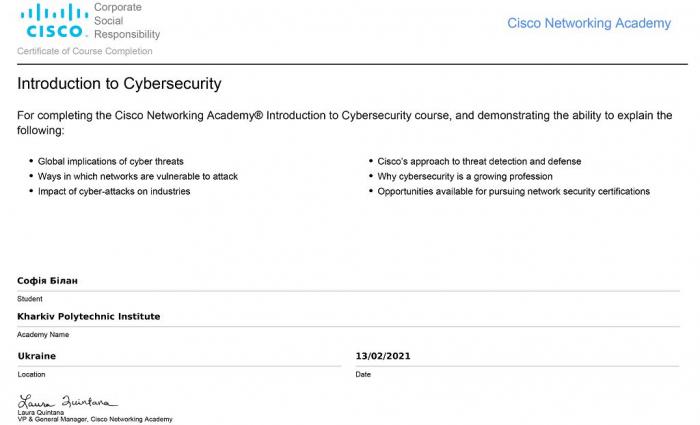Click the Introduction to Cybersecurity title

pyautogui.click(x=119, y=84)
